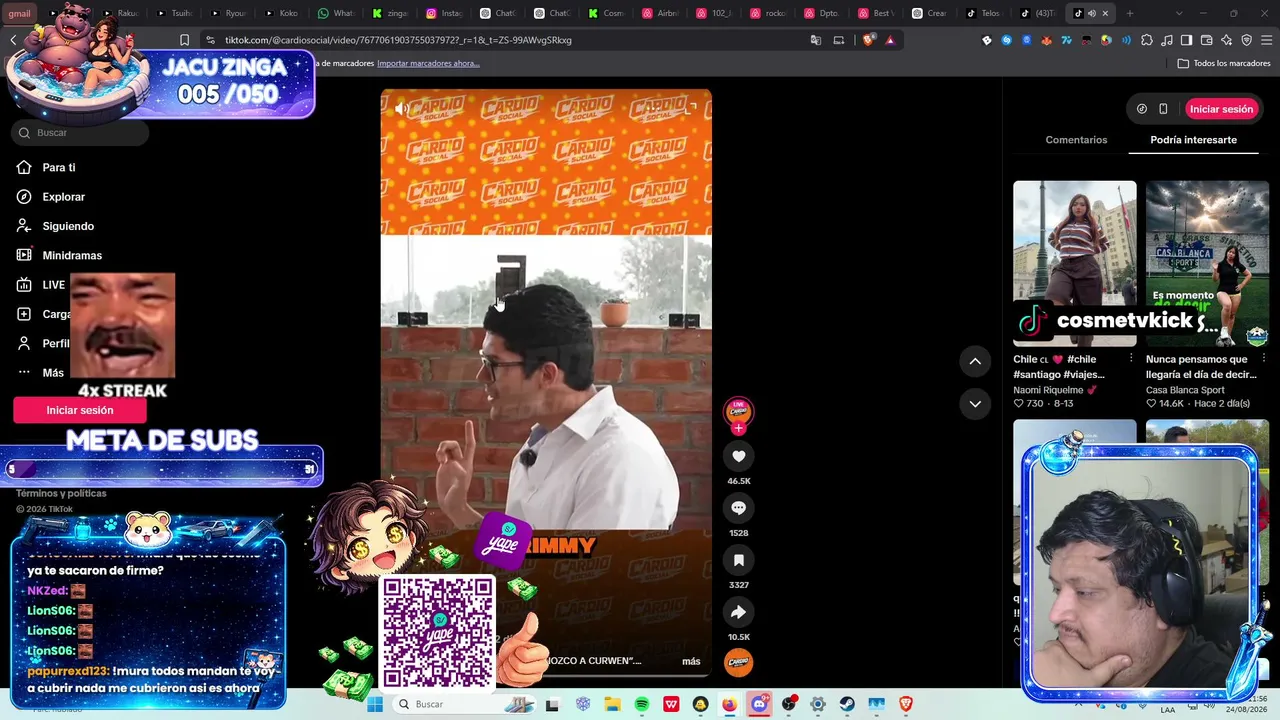Open a new browser tab with plus button
Viewport: 1280px width, 720px height.
point(1130,13)
